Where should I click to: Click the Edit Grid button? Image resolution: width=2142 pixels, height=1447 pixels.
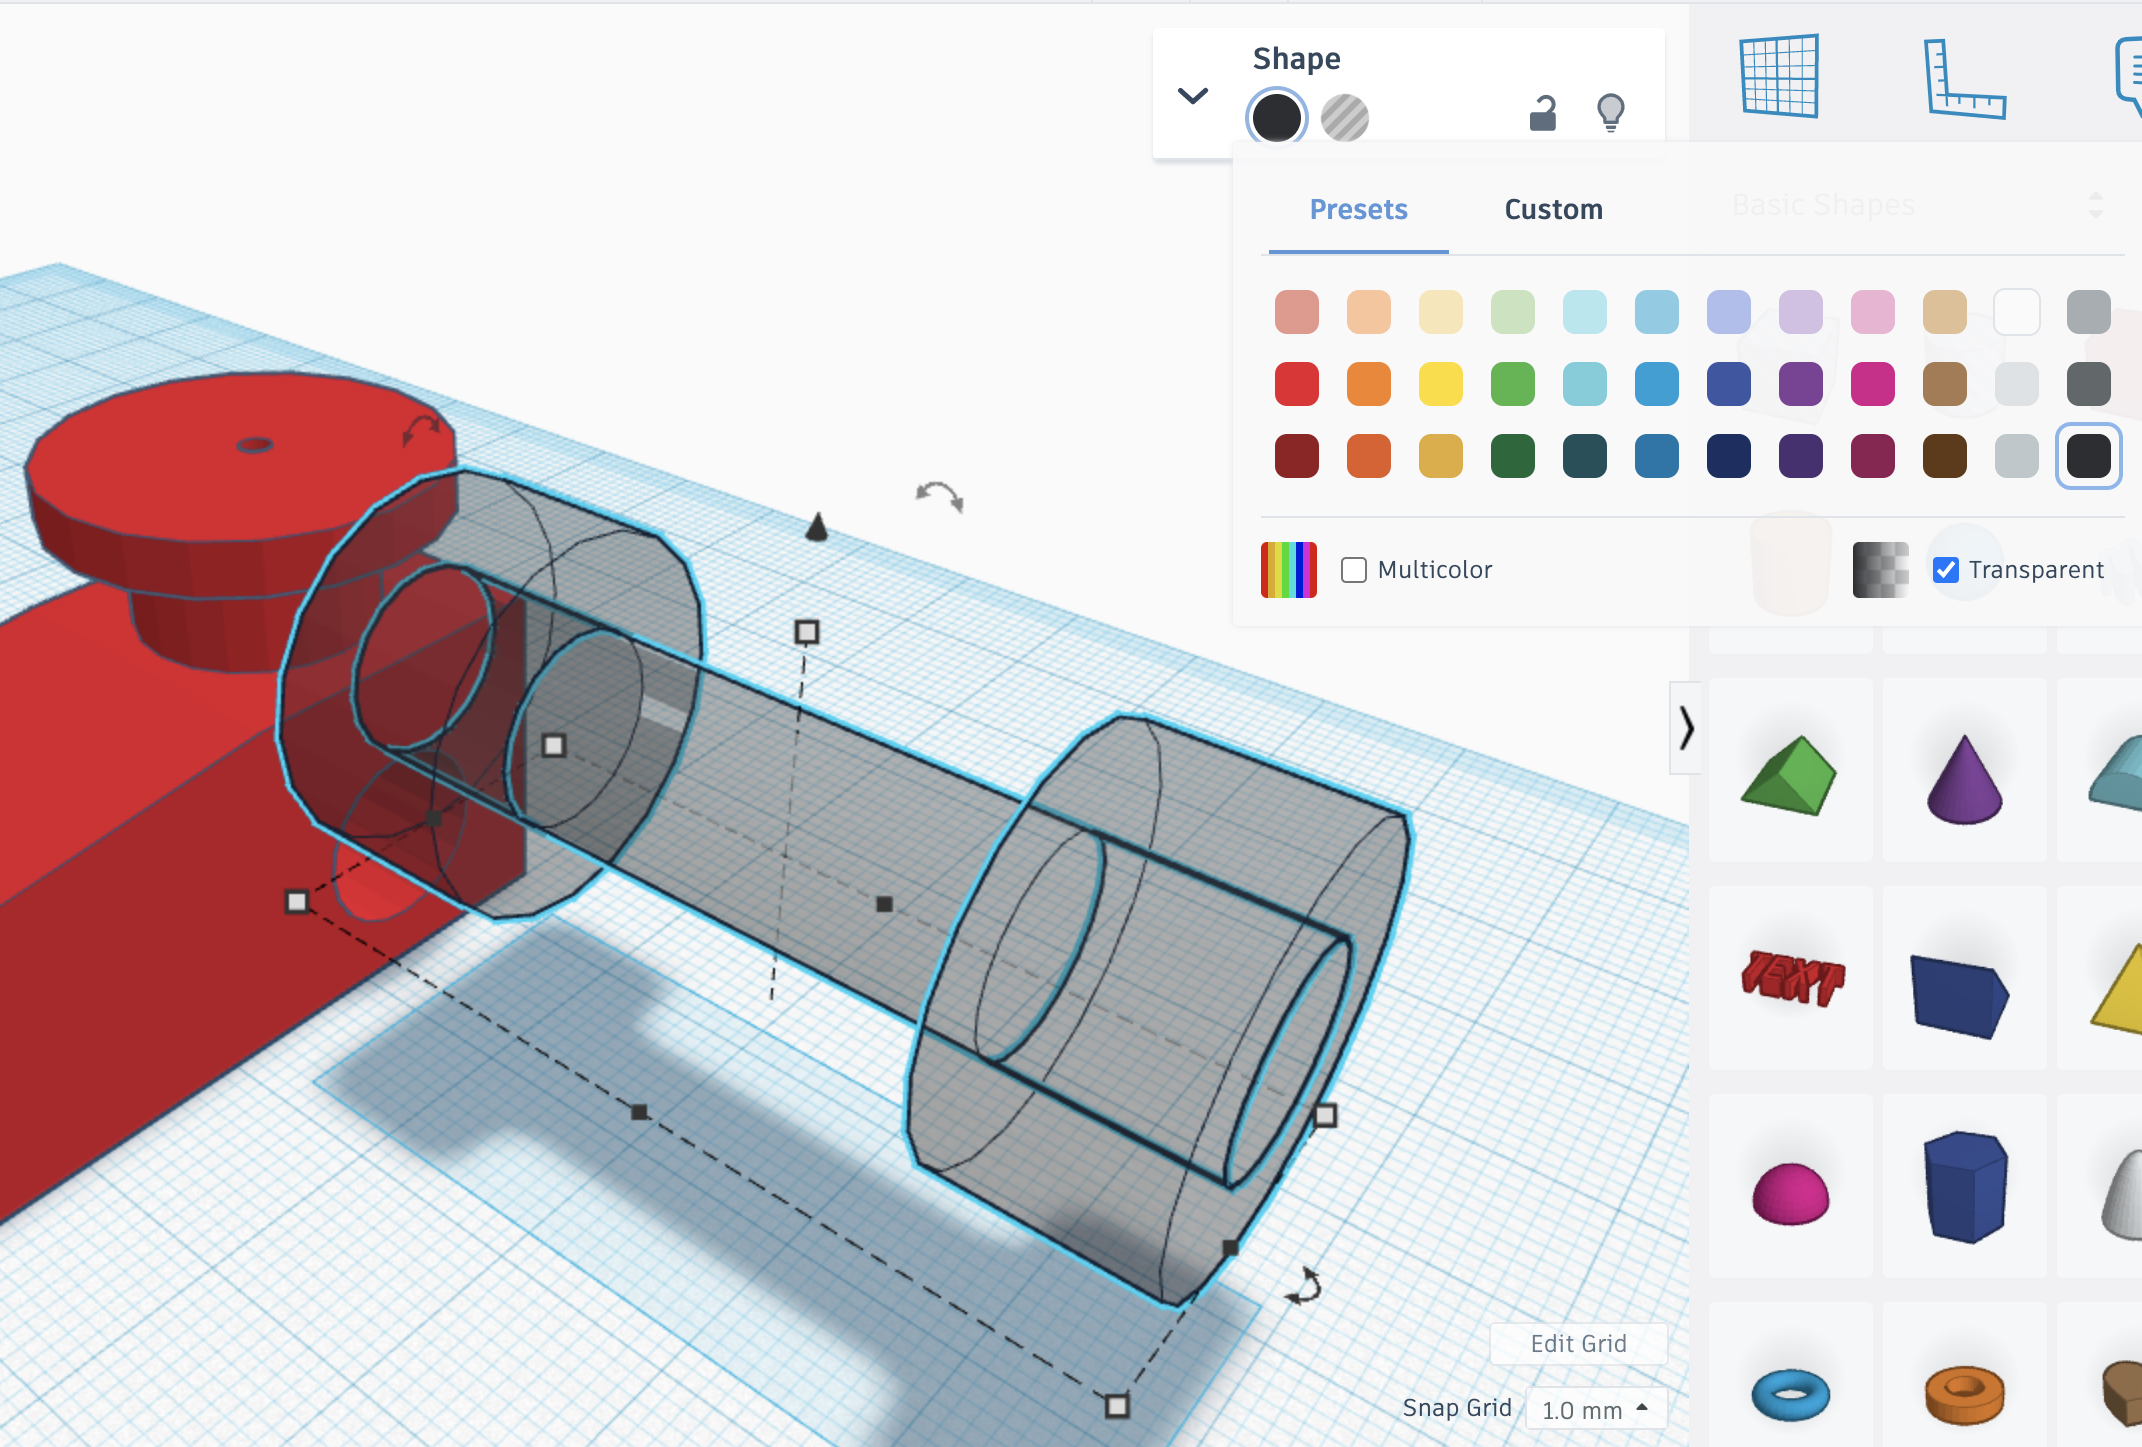(x=1578, y=1343)
